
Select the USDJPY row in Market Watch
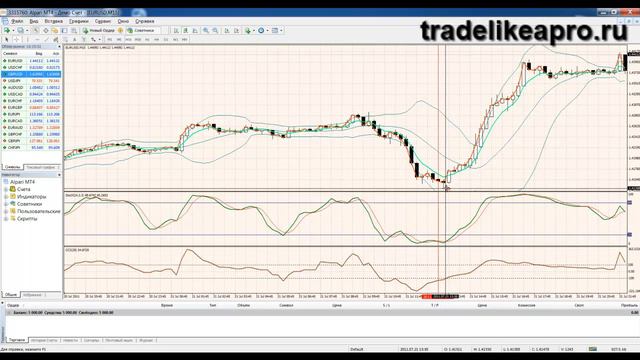point(31,81)
